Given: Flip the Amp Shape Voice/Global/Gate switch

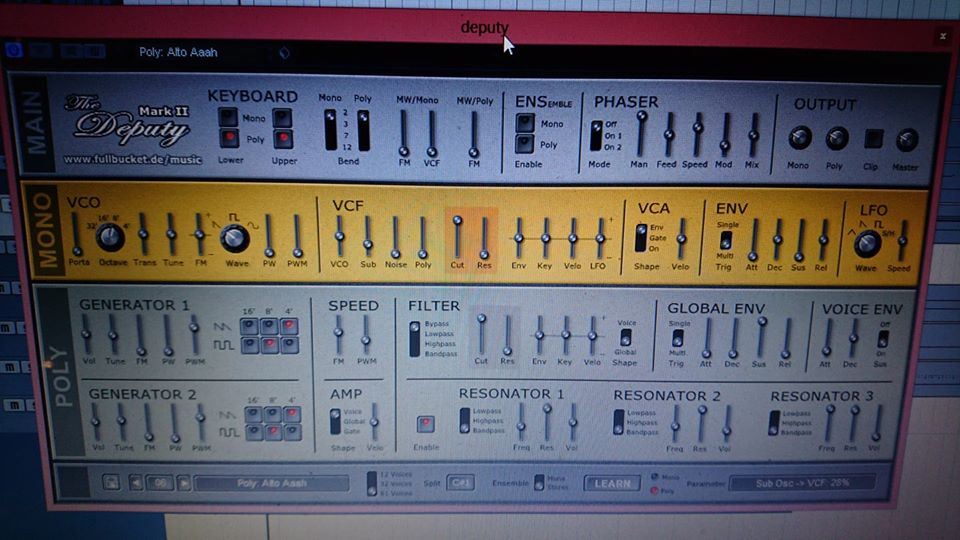Looking at the screenshot, I should [x=335, y=422].
